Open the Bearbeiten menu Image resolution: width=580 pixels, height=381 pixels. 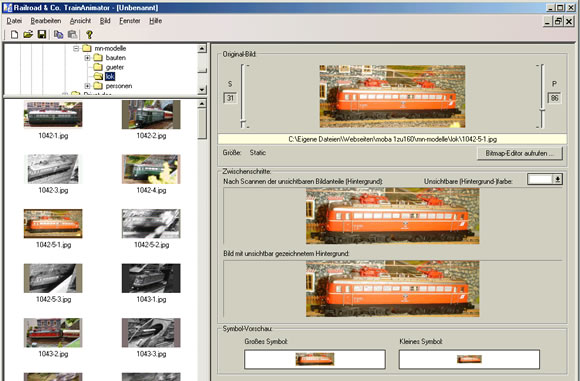[46, 21]
